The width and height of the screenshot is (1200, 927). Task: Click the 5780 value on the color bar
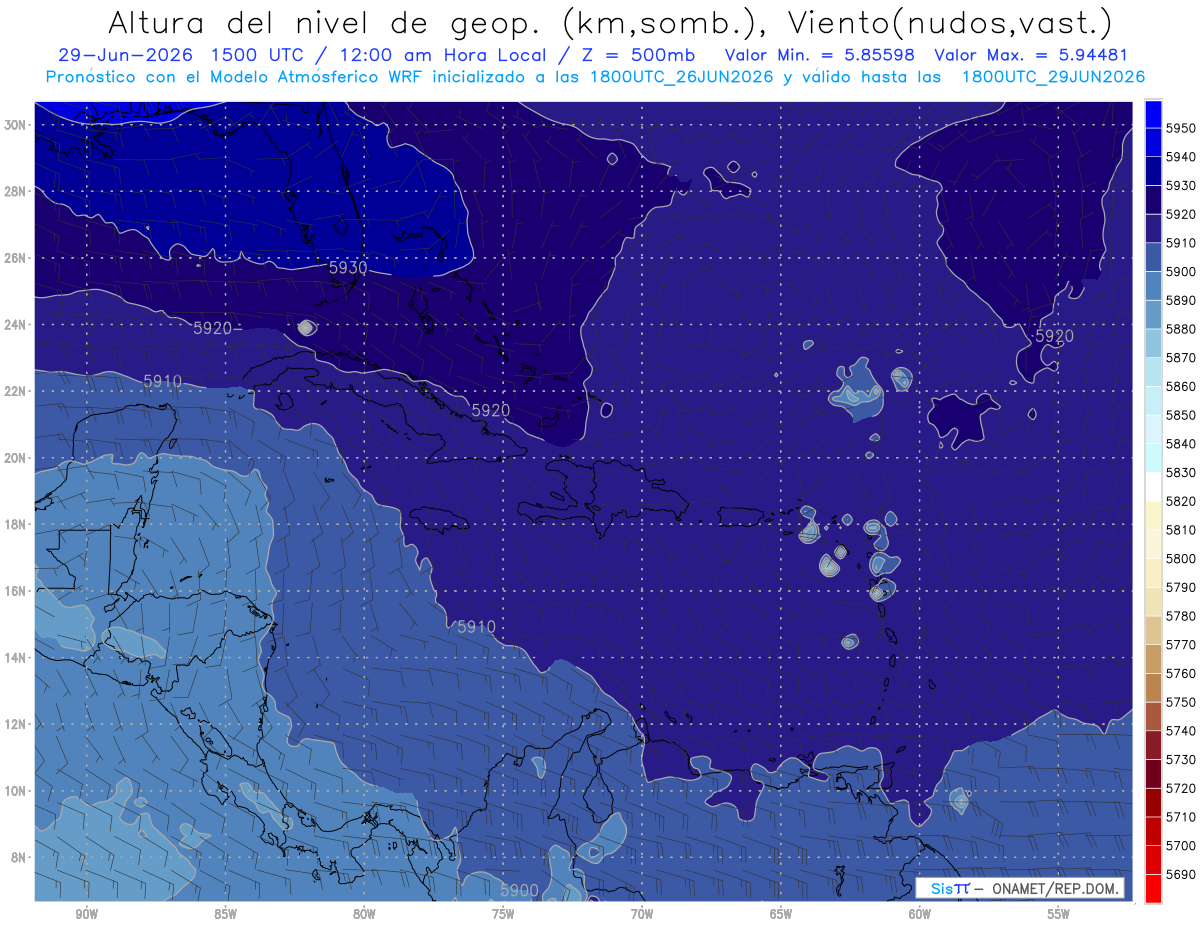coord(1181,616)
